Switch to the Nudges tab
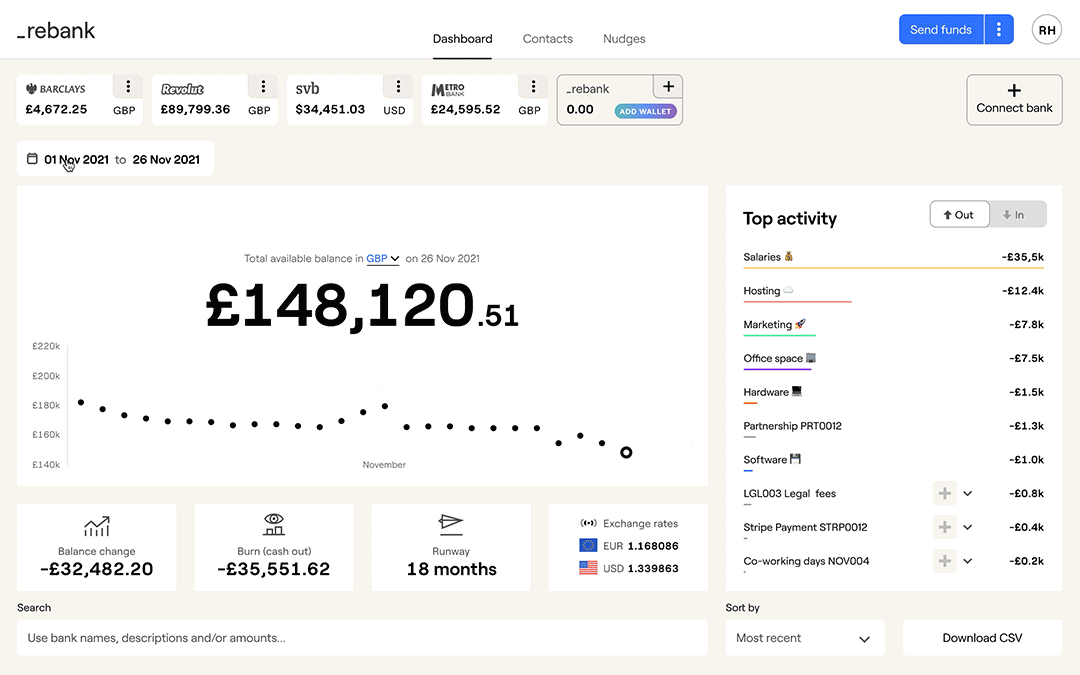This screenshot has width=1080, height=675. pos(624,39)
